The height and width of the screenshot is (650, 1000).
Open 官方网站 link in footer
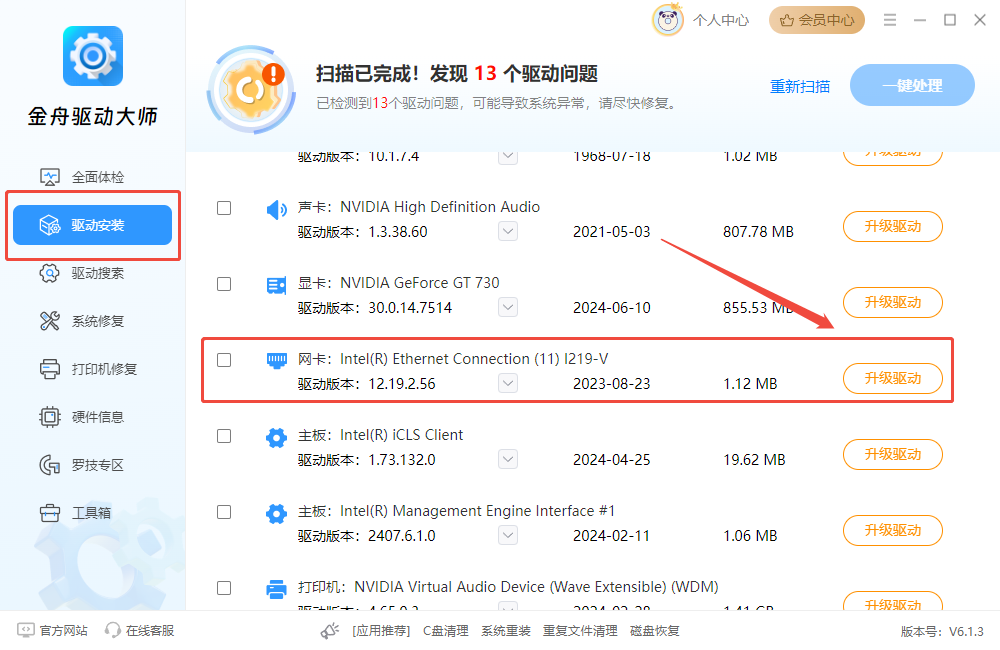point(63,630)
